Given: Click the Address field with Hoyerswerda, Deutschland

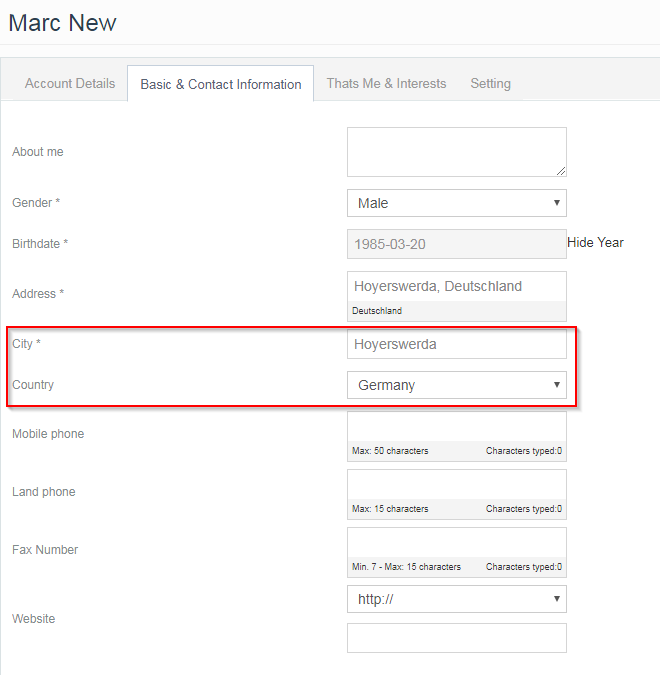Looking at the screenshot, I should pyautogui.click(x=457, y=286).
